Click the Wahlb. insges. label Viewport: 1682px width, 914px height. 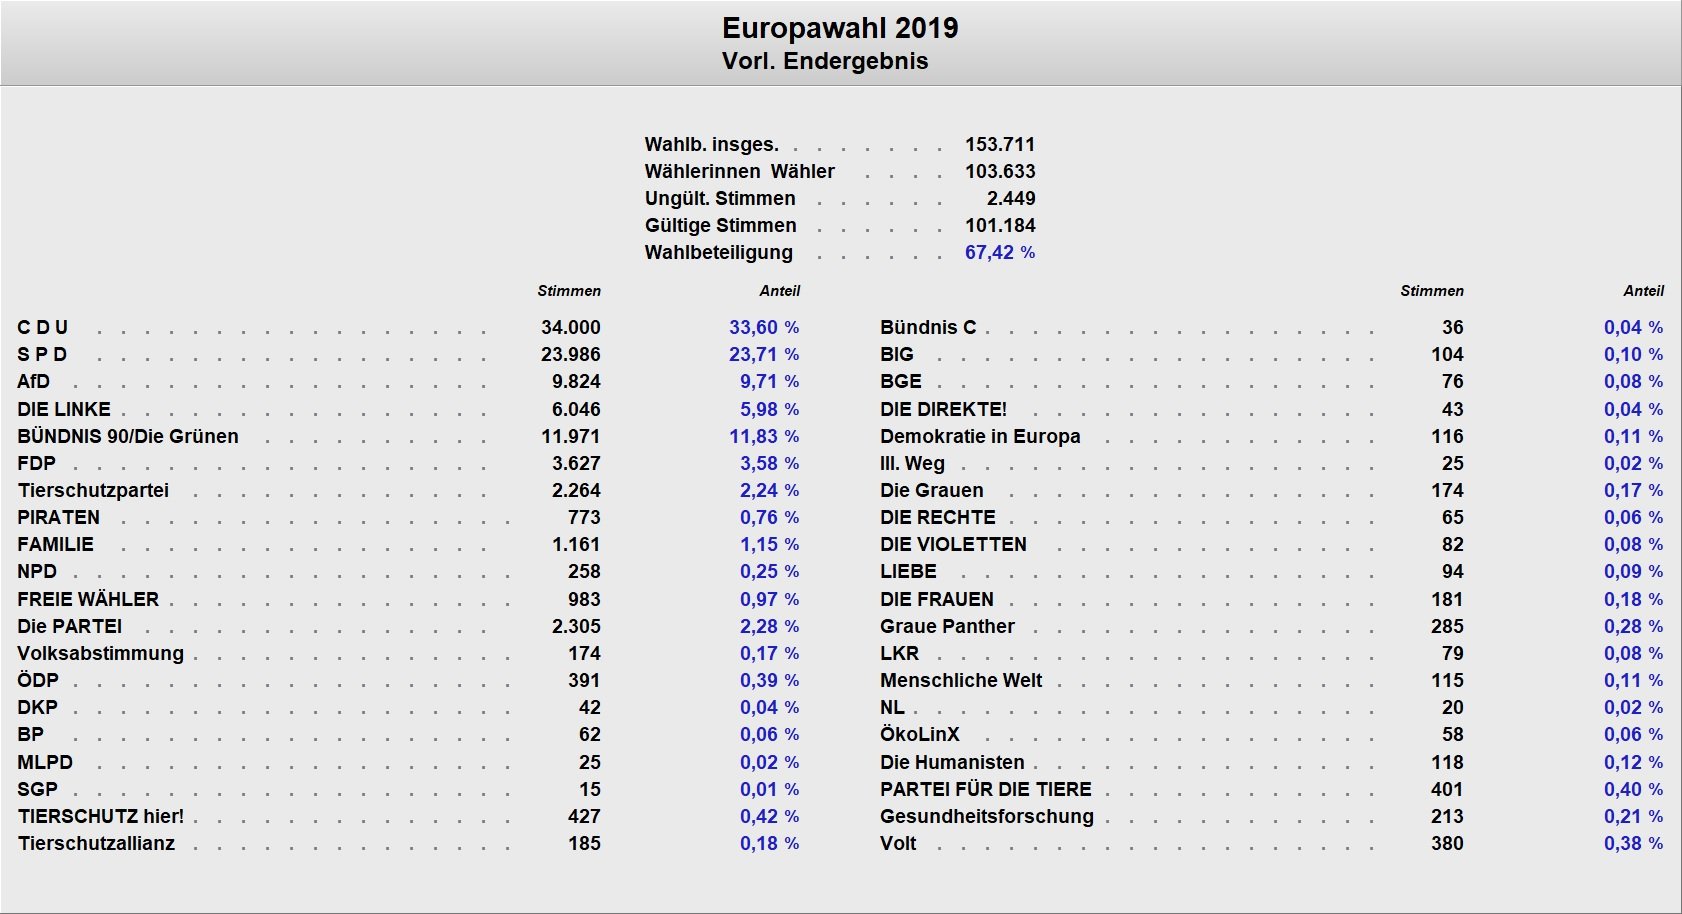(x=711, y=144)
